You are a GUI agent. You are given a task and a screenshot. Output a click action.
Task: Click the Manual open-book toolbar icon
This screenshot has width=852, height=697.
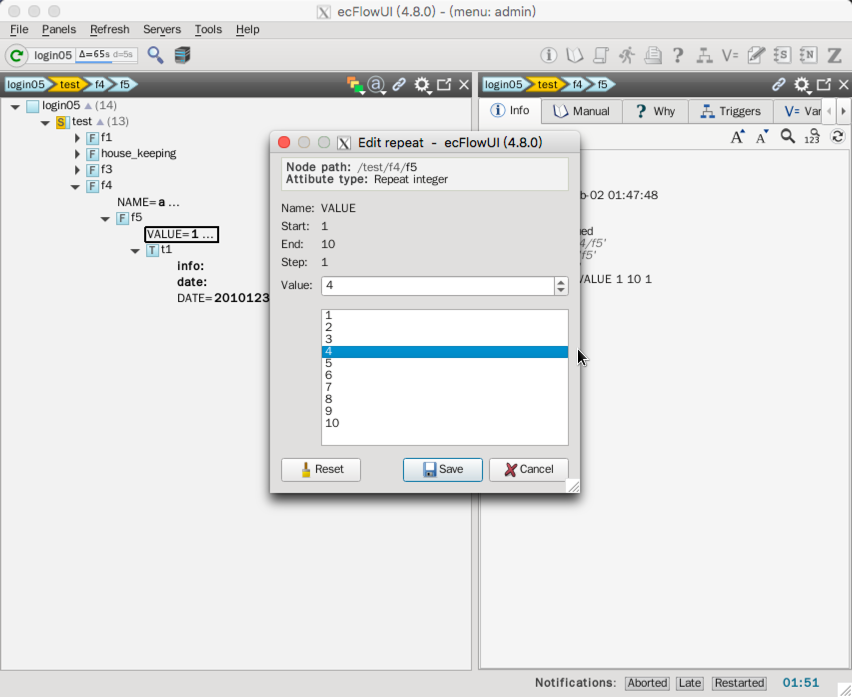(575, 55)
